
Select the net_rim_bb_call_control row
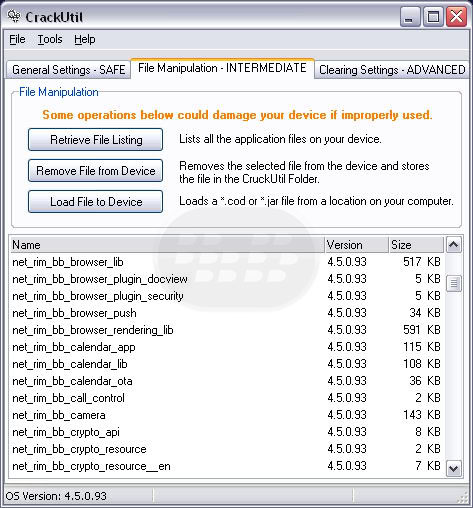(x=227, y=398)
